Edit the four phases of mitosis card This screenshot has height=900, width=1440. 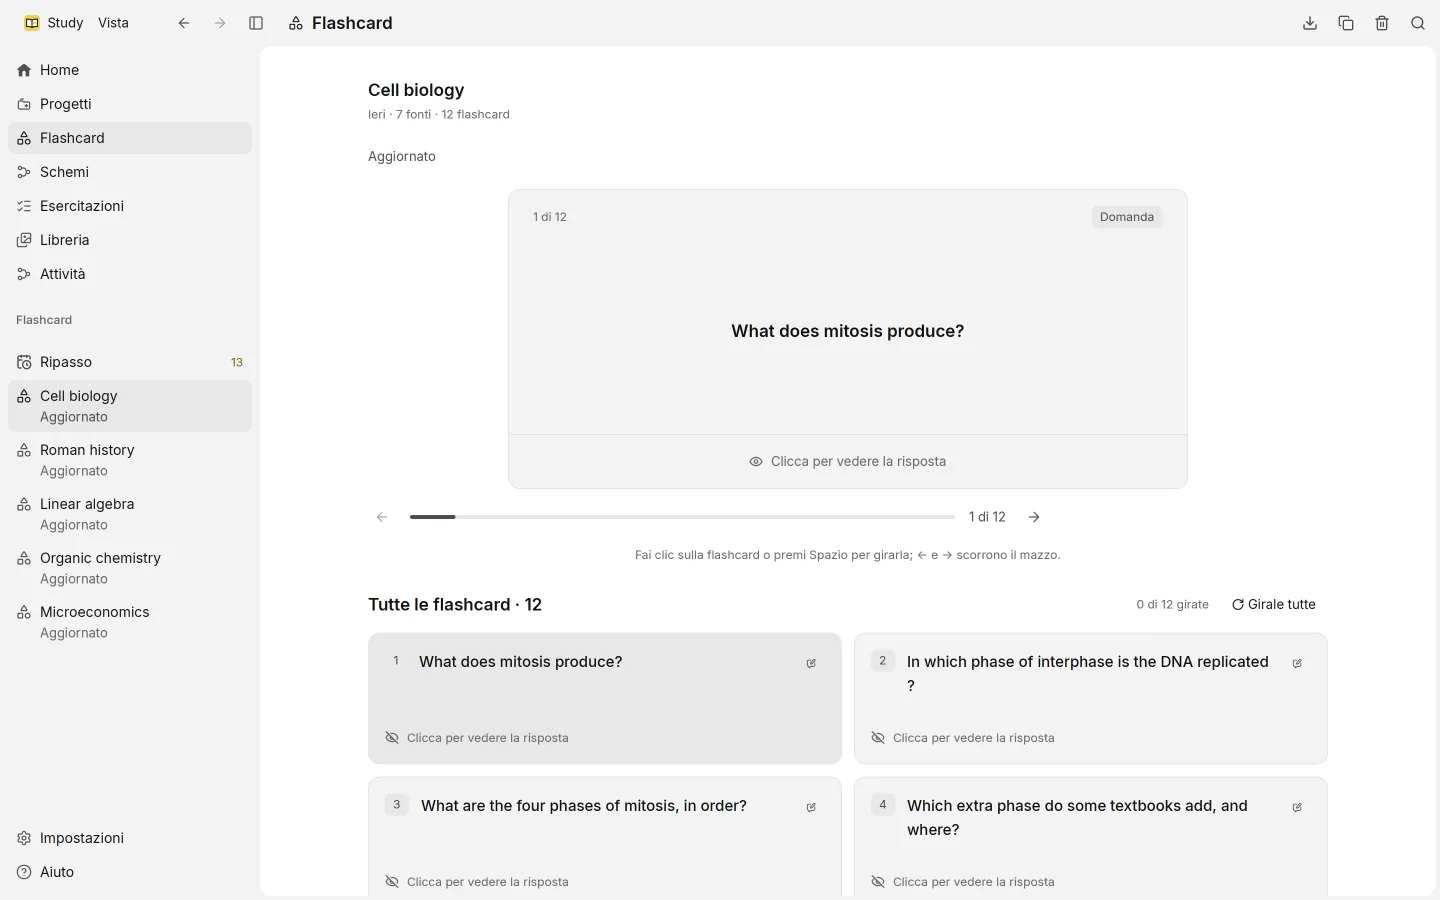tap(811, 807)
